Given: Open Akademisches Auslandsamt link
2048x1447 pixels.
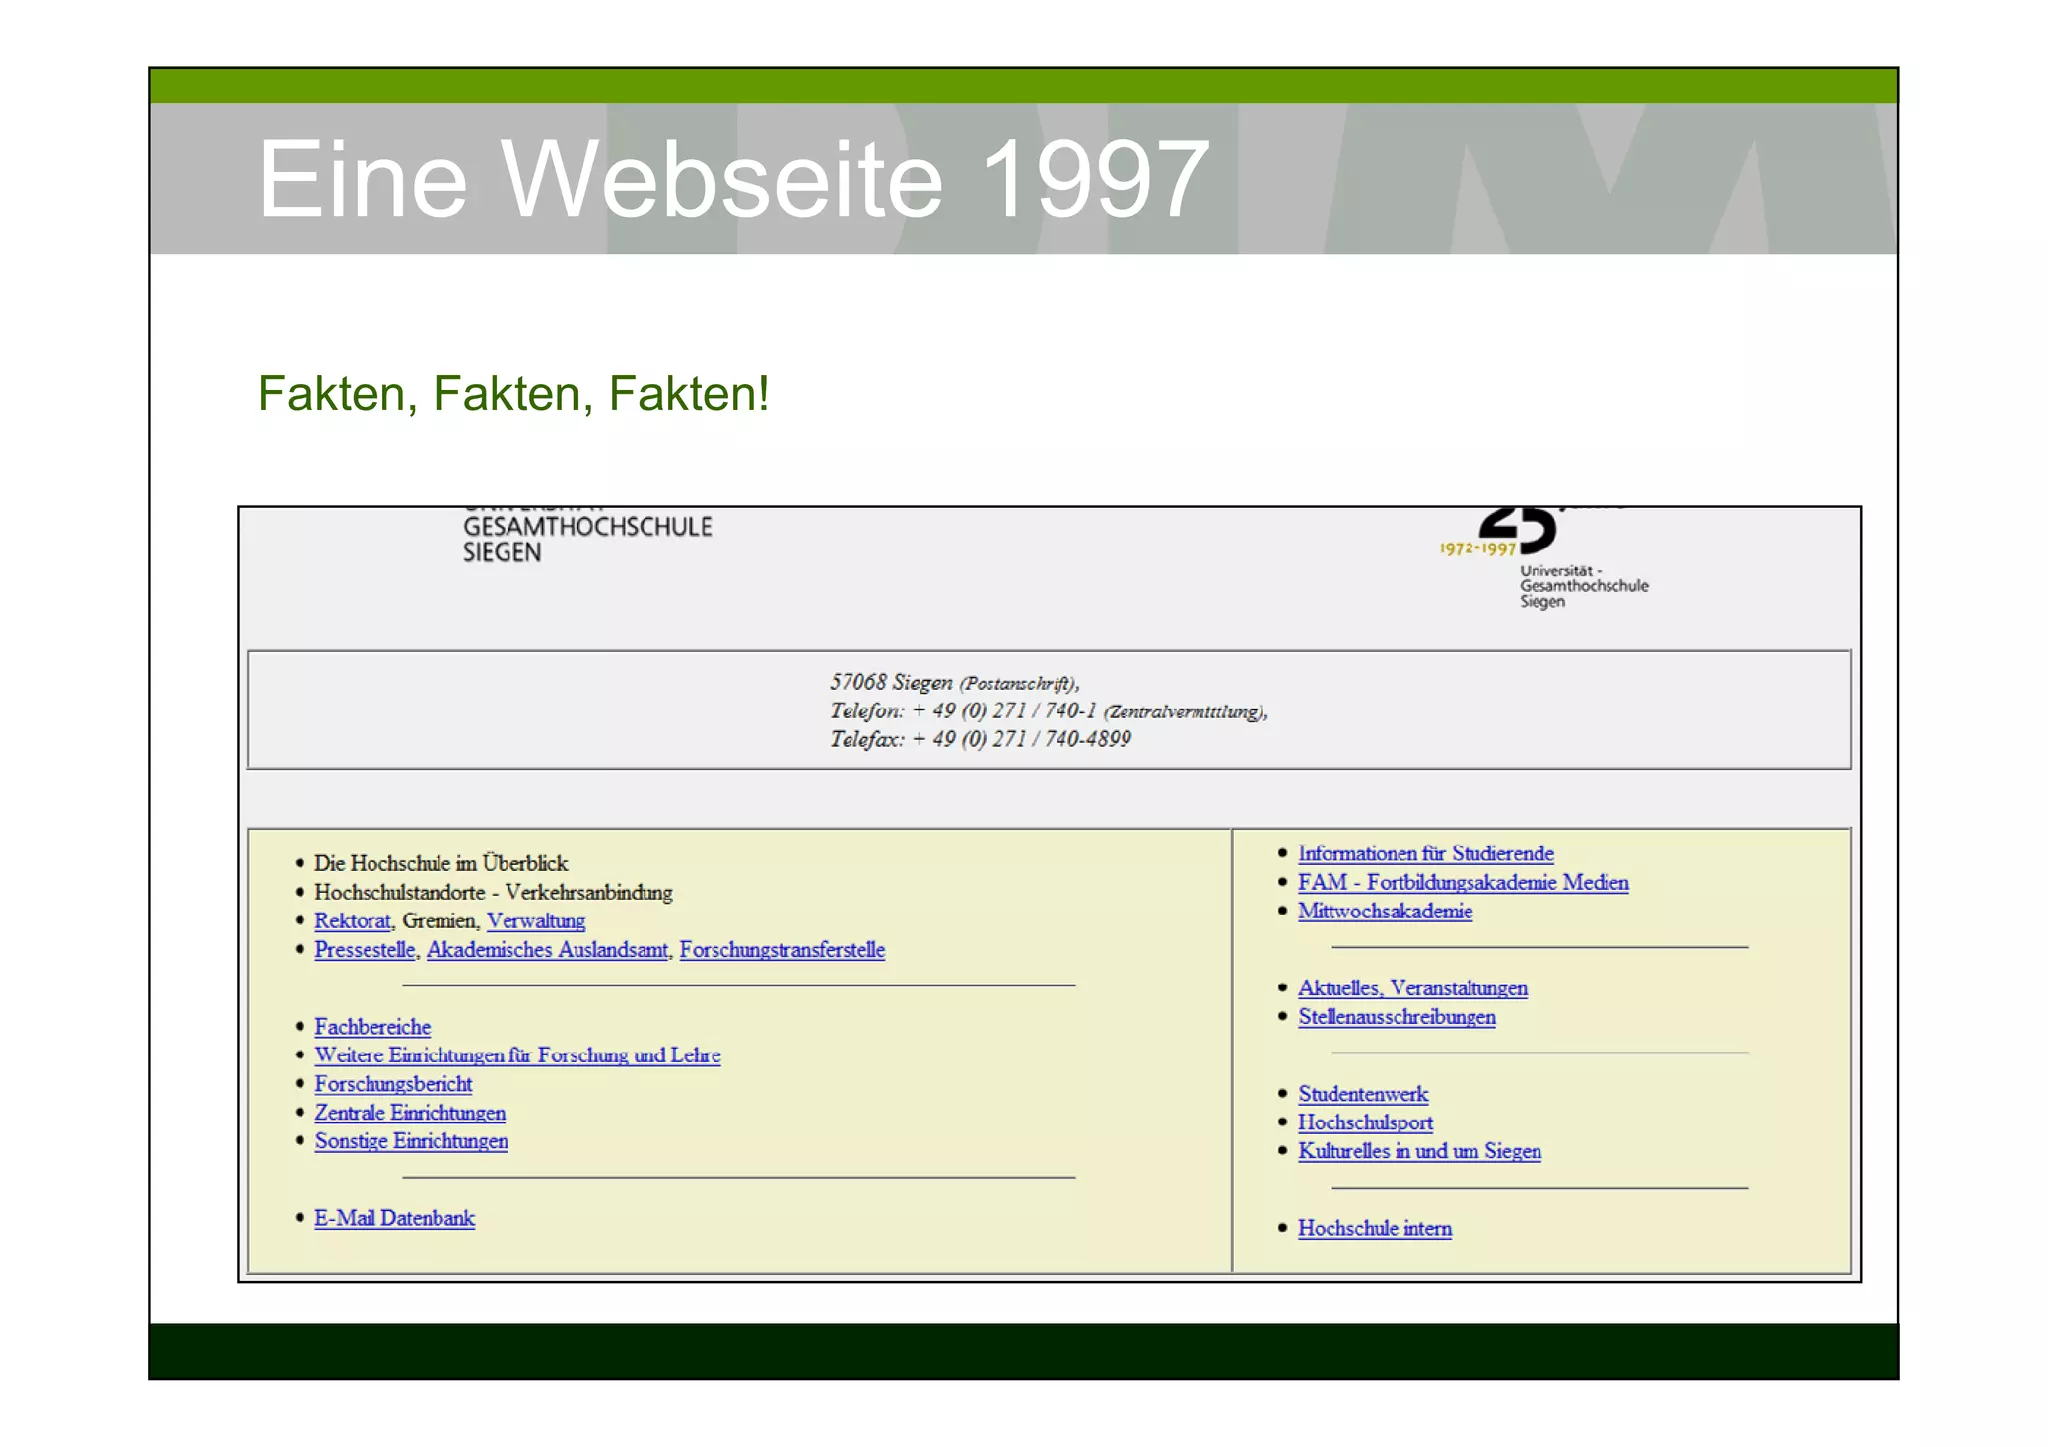Looking at the screenshot, I should 547,950.
